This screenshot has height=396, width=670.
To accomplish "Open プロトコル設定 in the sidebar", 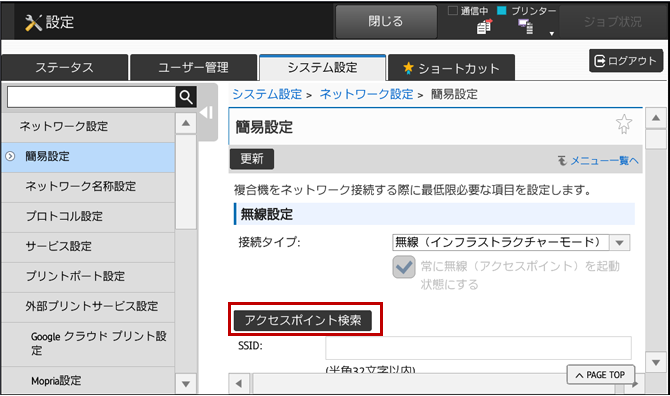I will 88,216.
